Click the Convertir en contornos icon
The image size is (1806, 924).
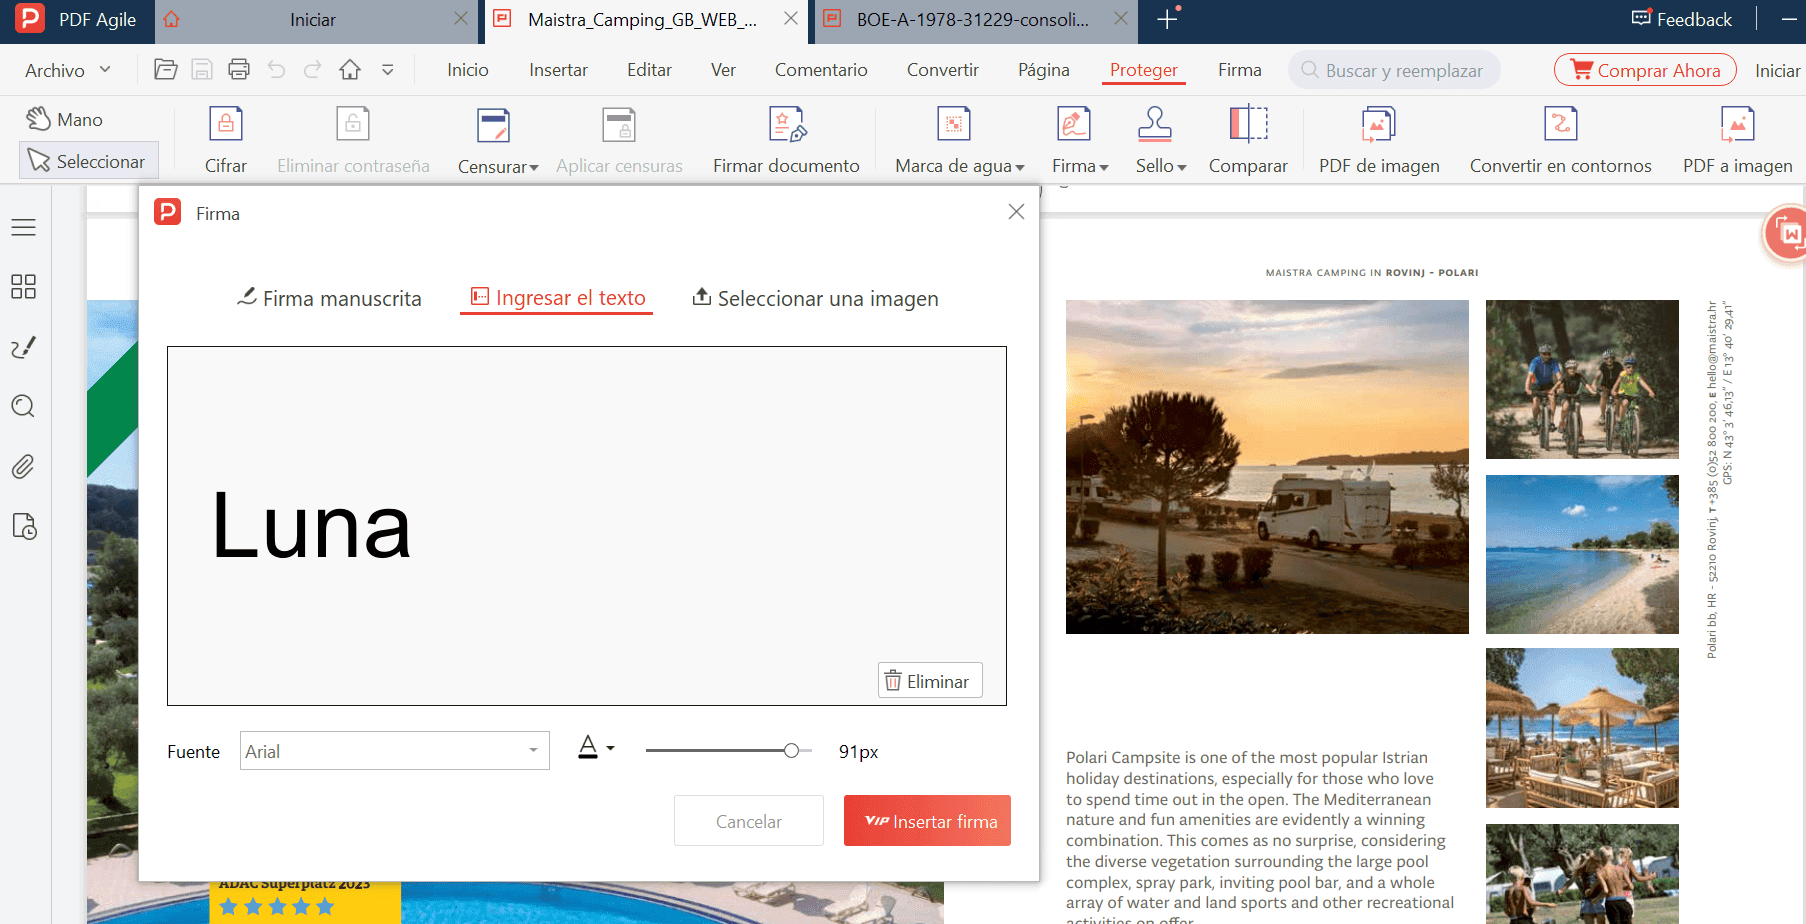(1560, 138)
